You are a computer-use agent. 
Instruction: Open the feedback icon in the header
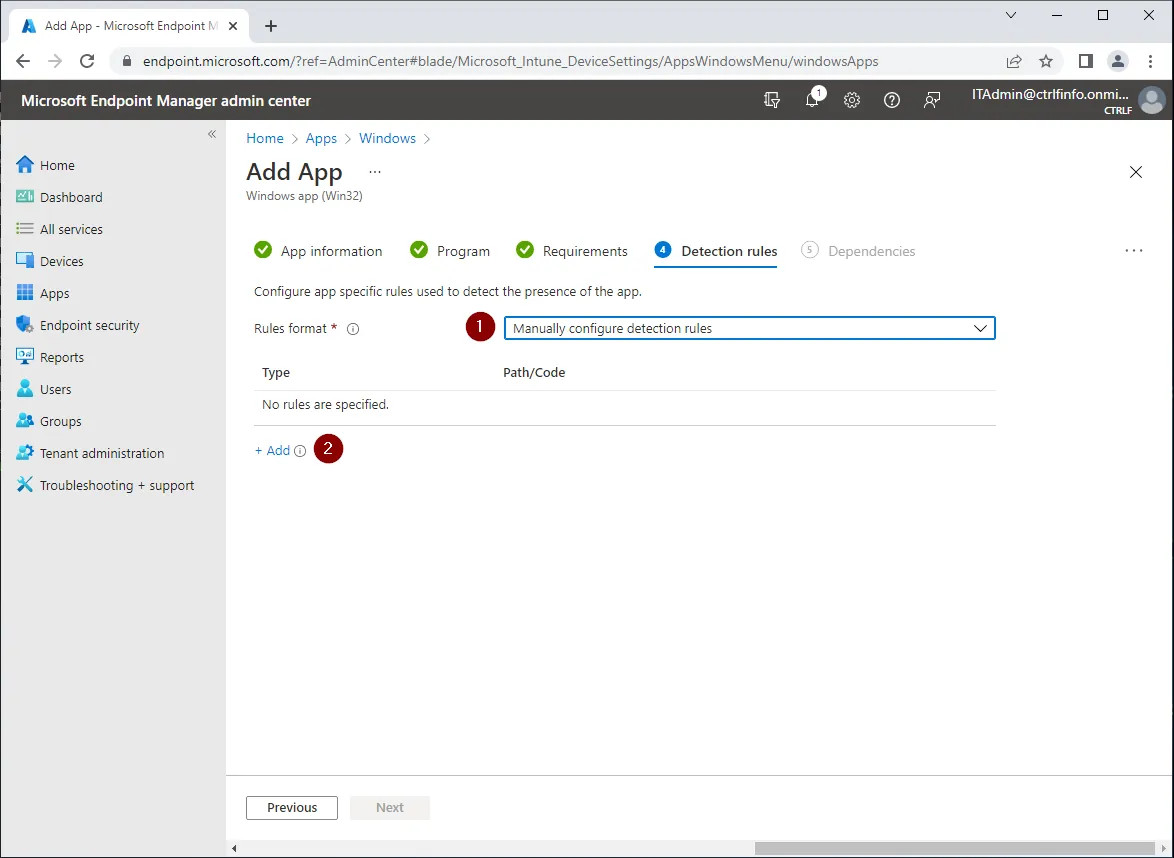pos(931,100)
